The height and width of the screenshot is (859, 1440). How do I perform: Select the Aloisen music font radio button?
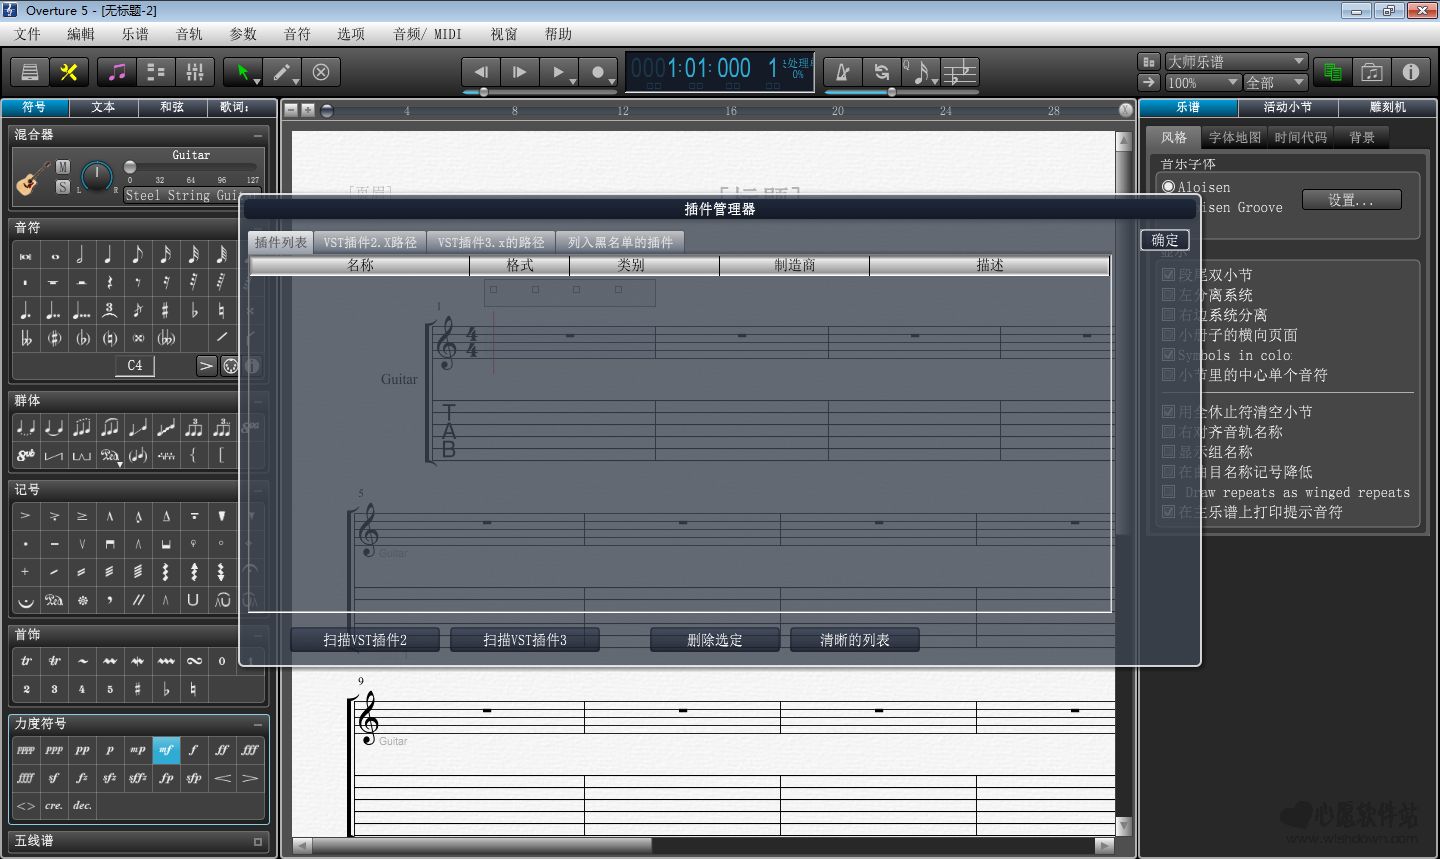[x=1168, y=187]
